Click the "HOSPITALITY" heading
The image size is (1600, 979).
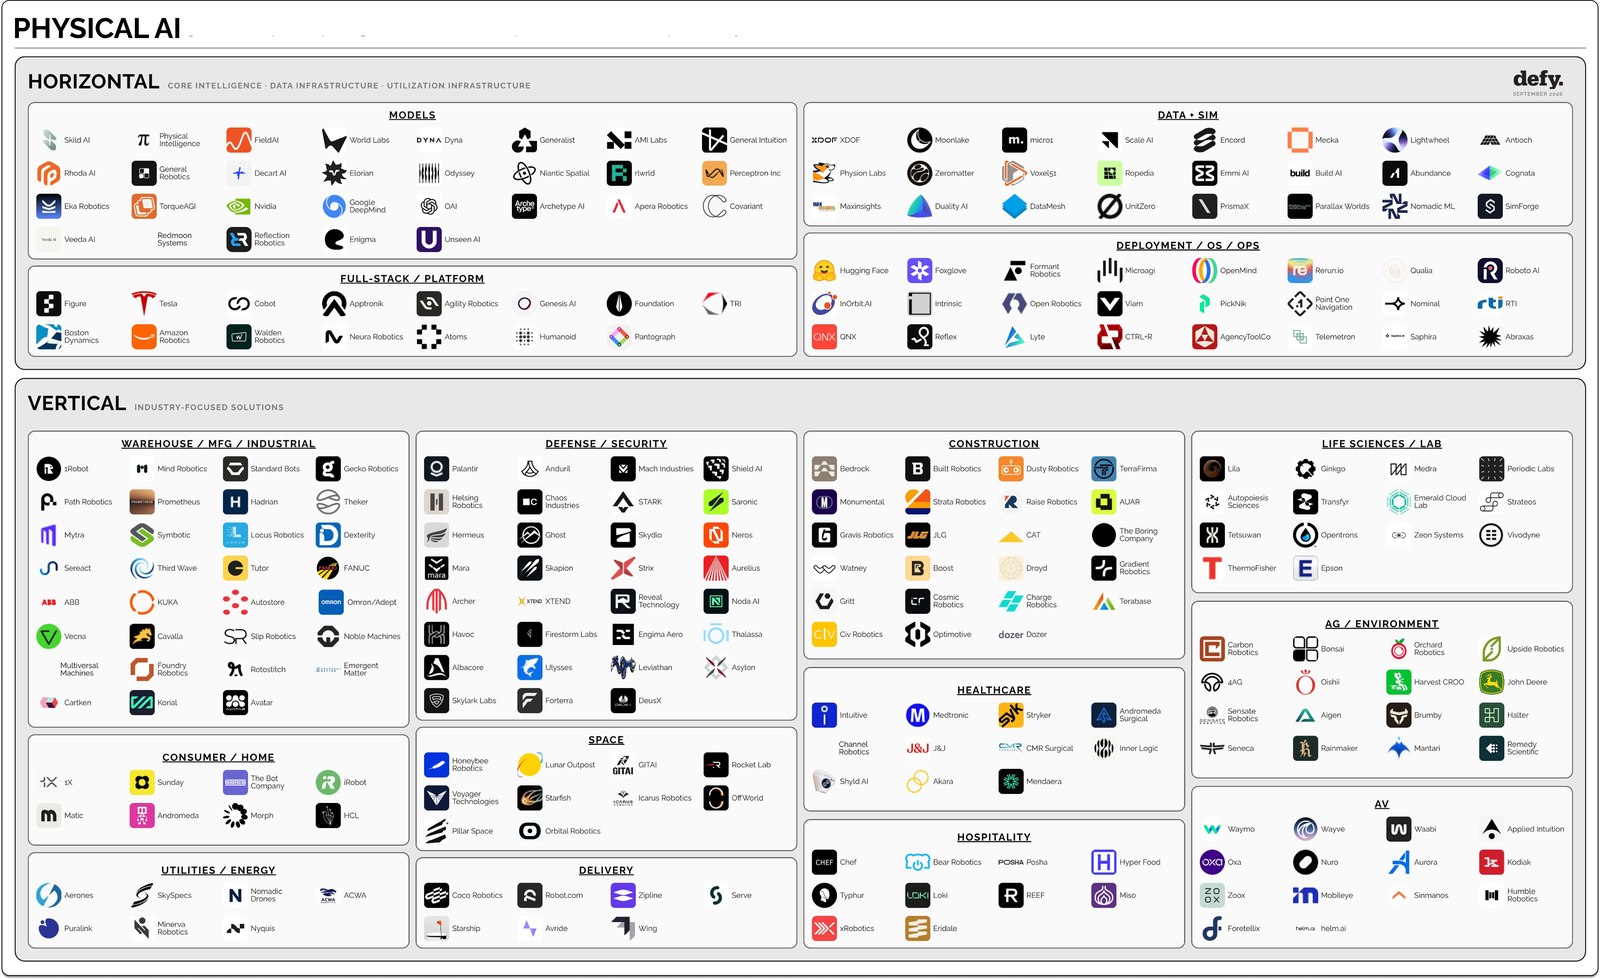pos(994,838)
